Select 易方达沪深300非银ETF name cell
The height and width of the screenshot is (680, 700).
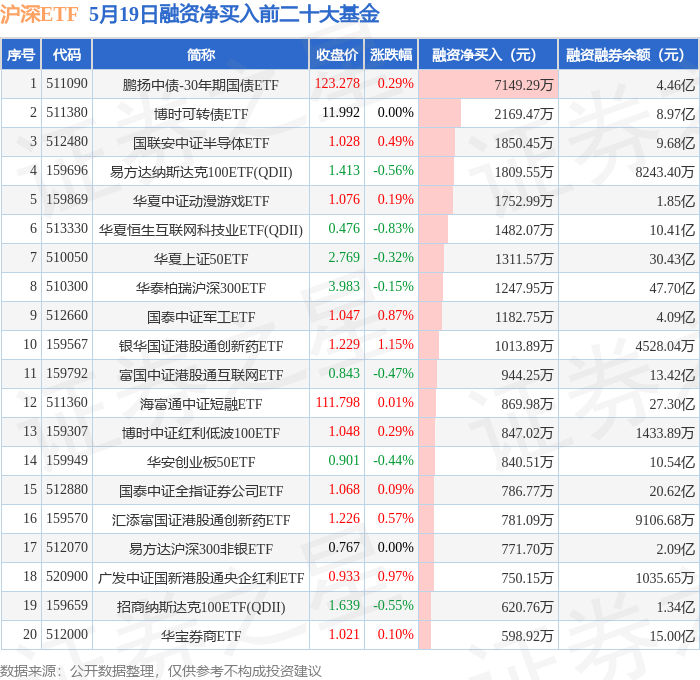[x=200, y=549]
